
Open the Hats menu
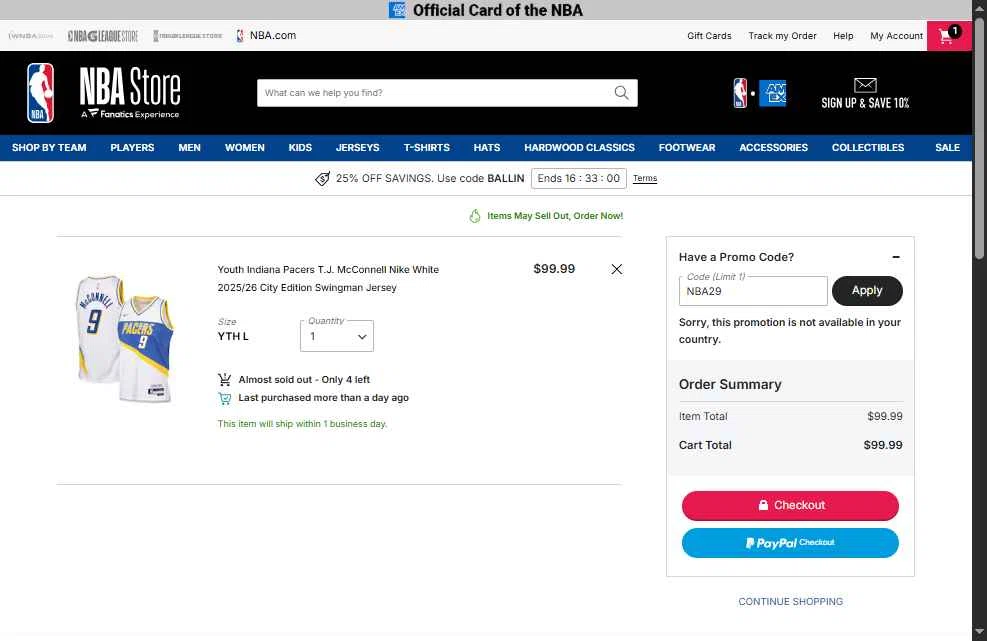coord(487,147)
